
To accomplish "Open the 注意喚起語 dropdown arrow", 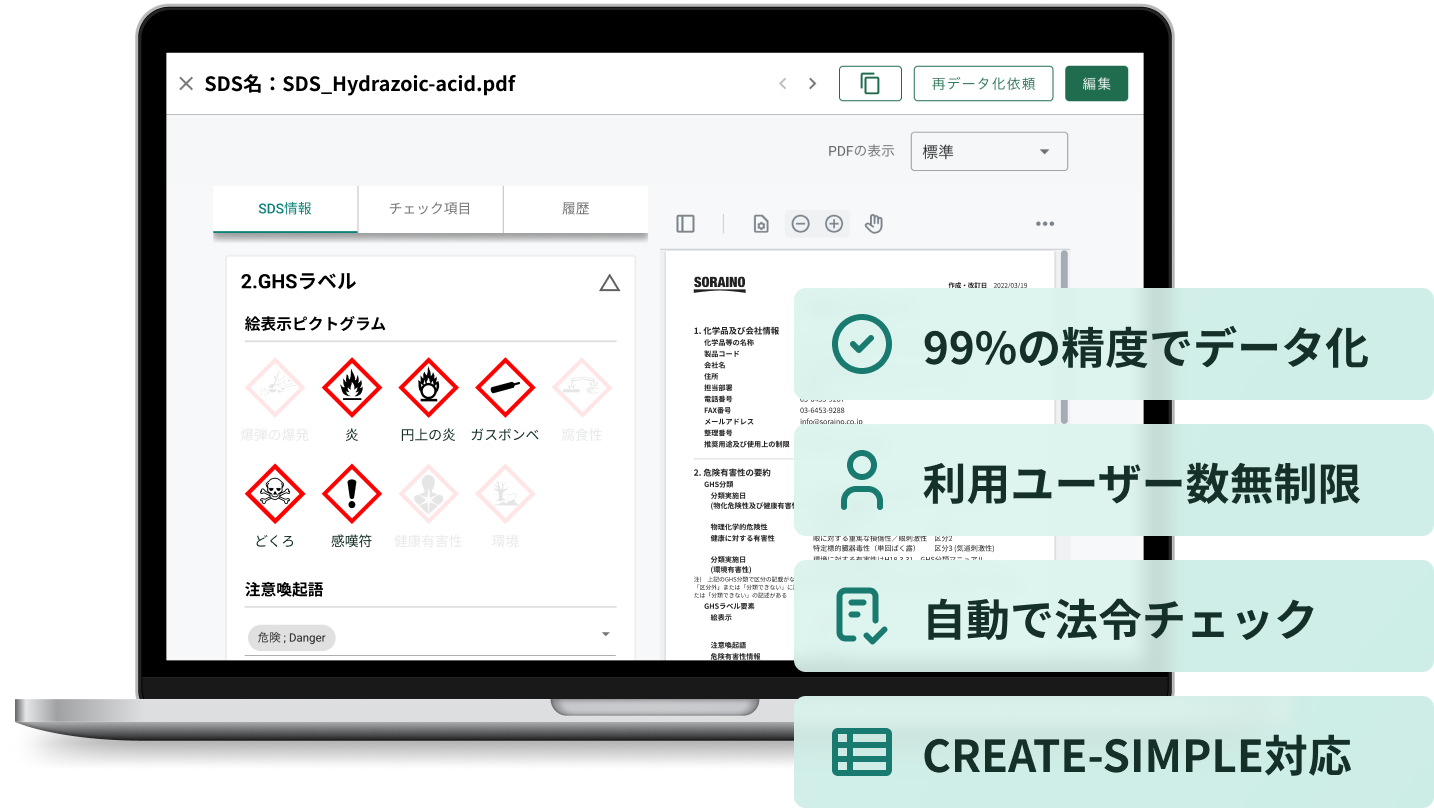I will [x=605, y=634].
